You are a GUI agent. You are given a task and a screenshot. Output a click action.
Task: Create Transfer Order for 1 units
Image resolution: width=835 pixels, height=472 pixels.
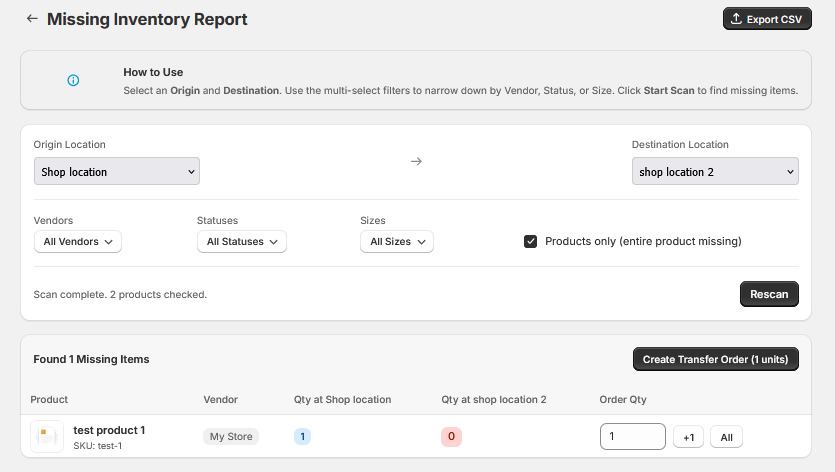point(715,359)
